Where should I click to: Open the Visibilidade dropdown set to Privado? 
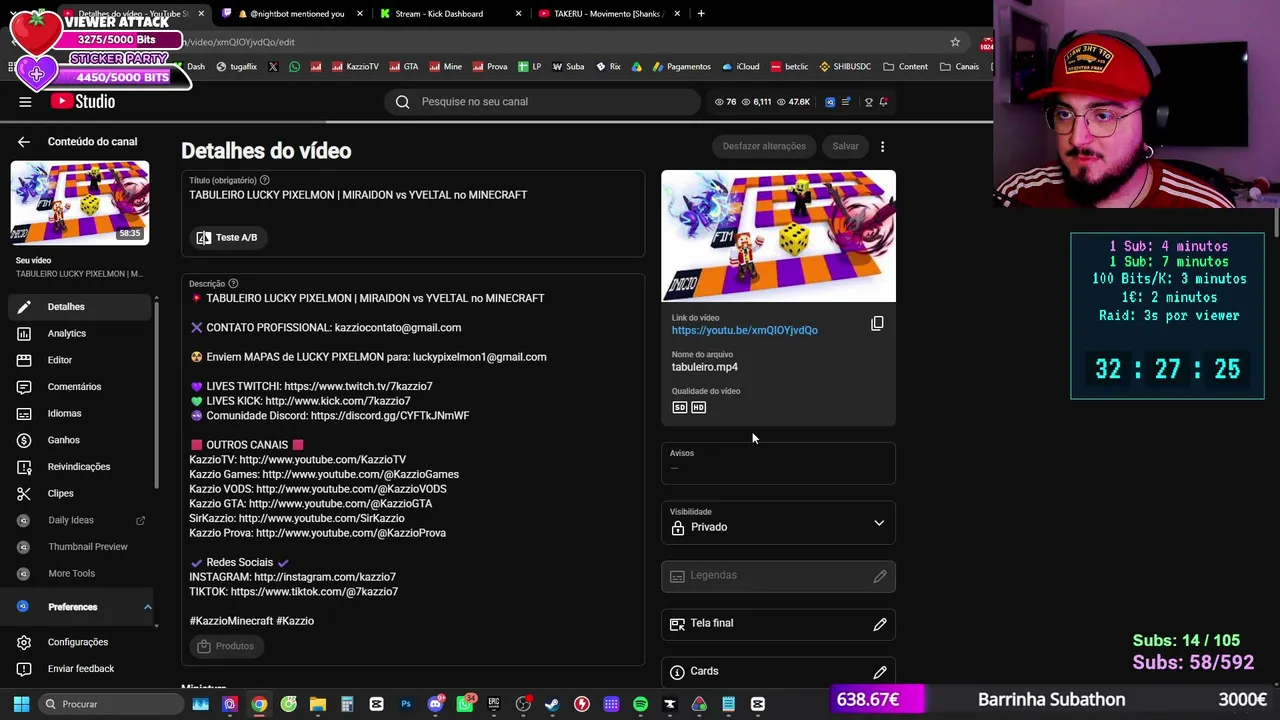(x=778, y=522)
